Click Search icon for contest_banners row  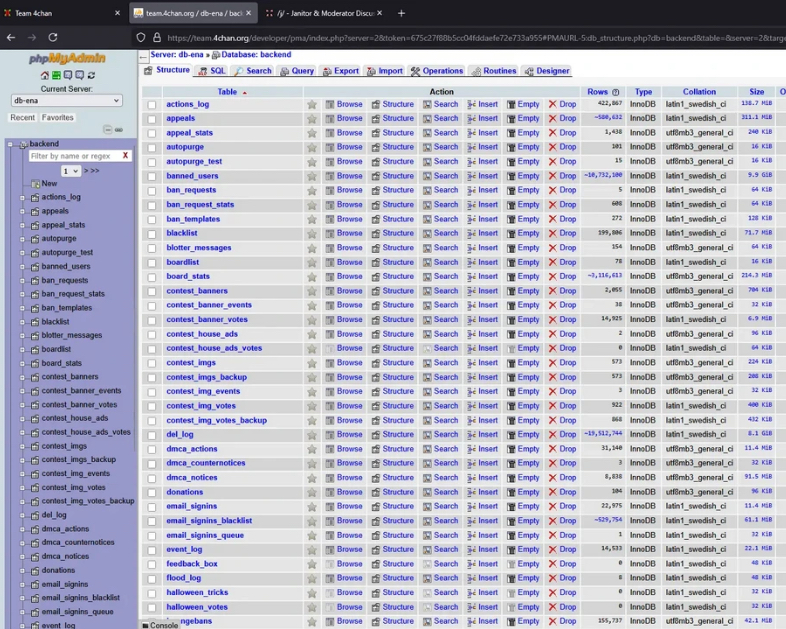pyautogui.click(x=427, y=291)
